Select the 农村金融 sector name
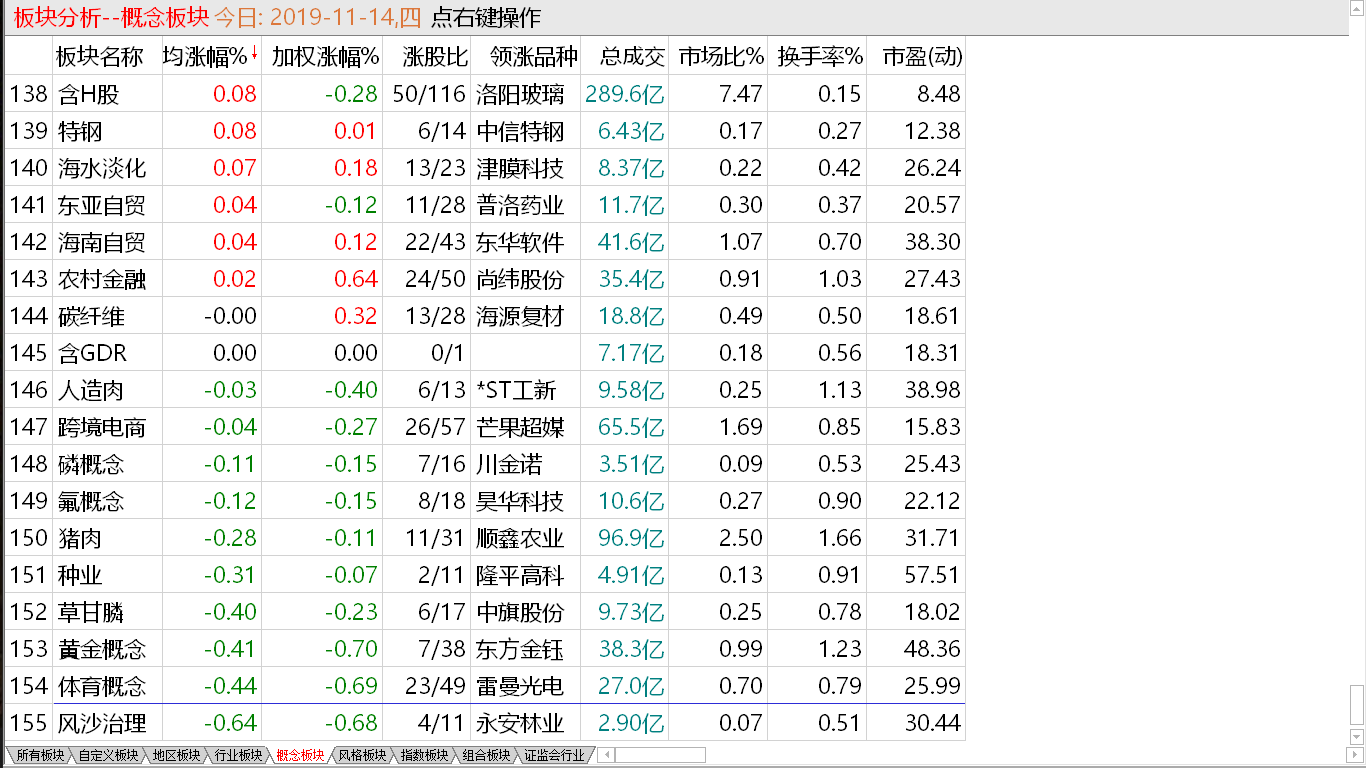 (102, 279)
